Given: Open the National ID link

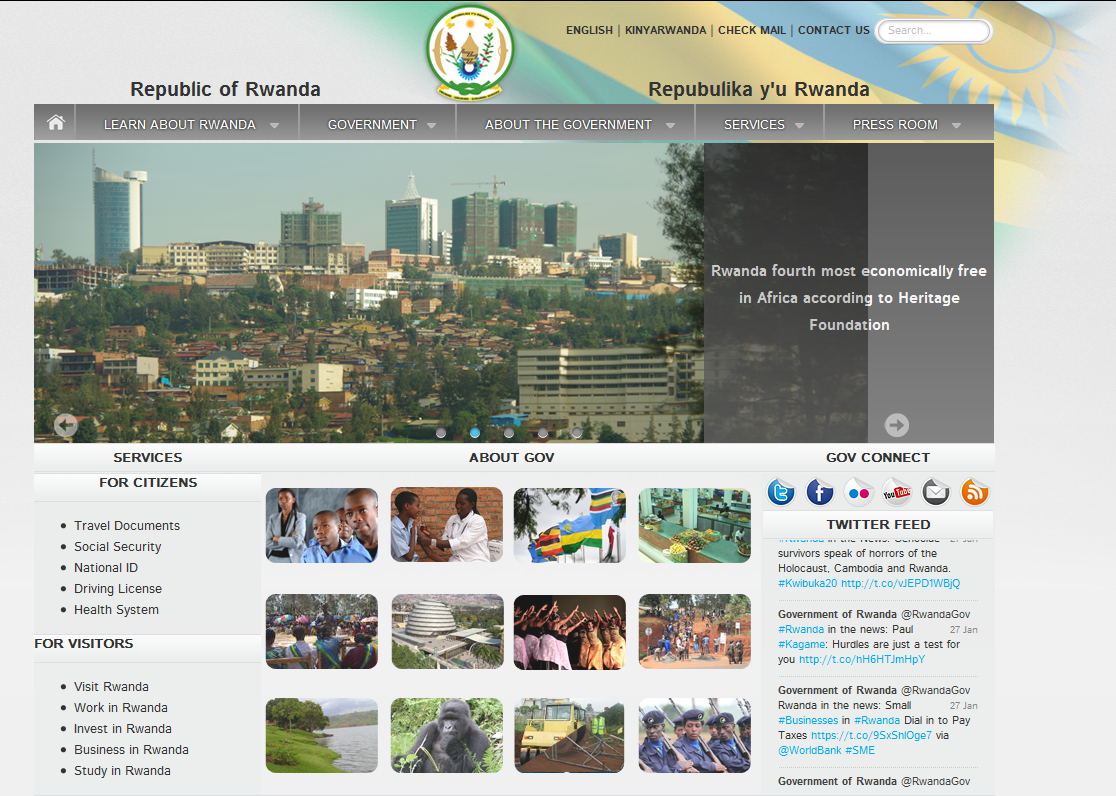Looking at the screenshot, I should tap(106, 567).
